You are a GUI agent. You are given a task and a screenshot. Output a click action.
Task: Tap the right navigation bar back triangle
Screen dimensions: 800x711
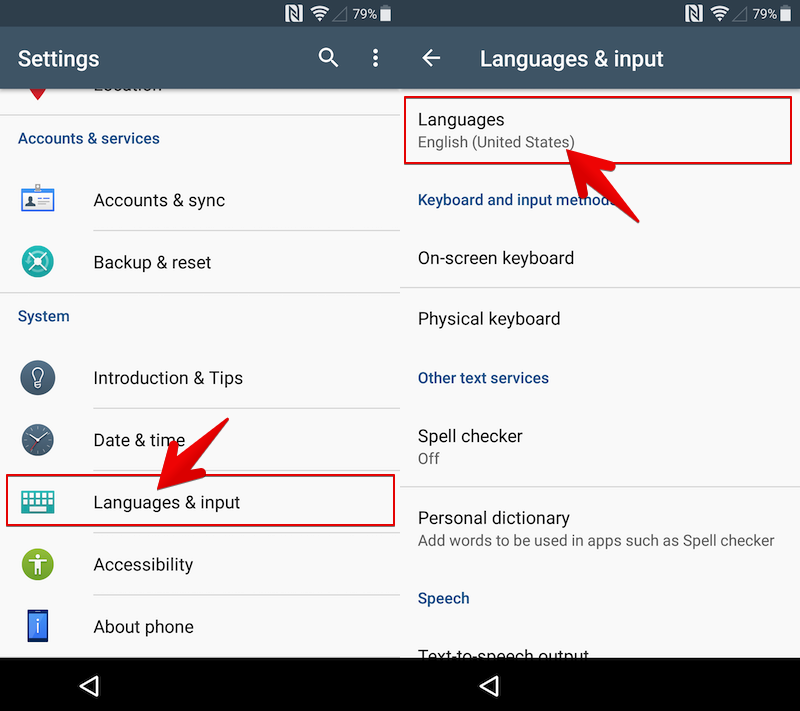coord(489,686)
